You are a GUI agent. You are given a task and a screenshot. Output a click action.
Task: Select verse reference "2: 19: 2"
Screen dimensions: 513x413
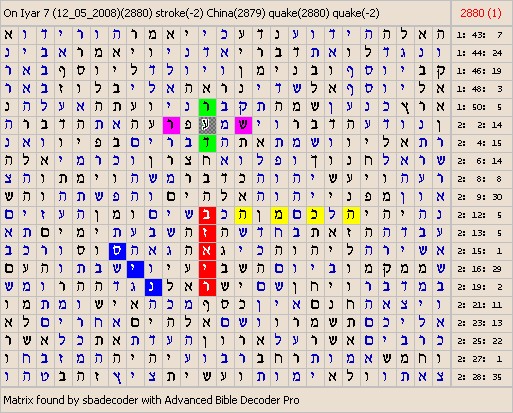coord(479,287)
